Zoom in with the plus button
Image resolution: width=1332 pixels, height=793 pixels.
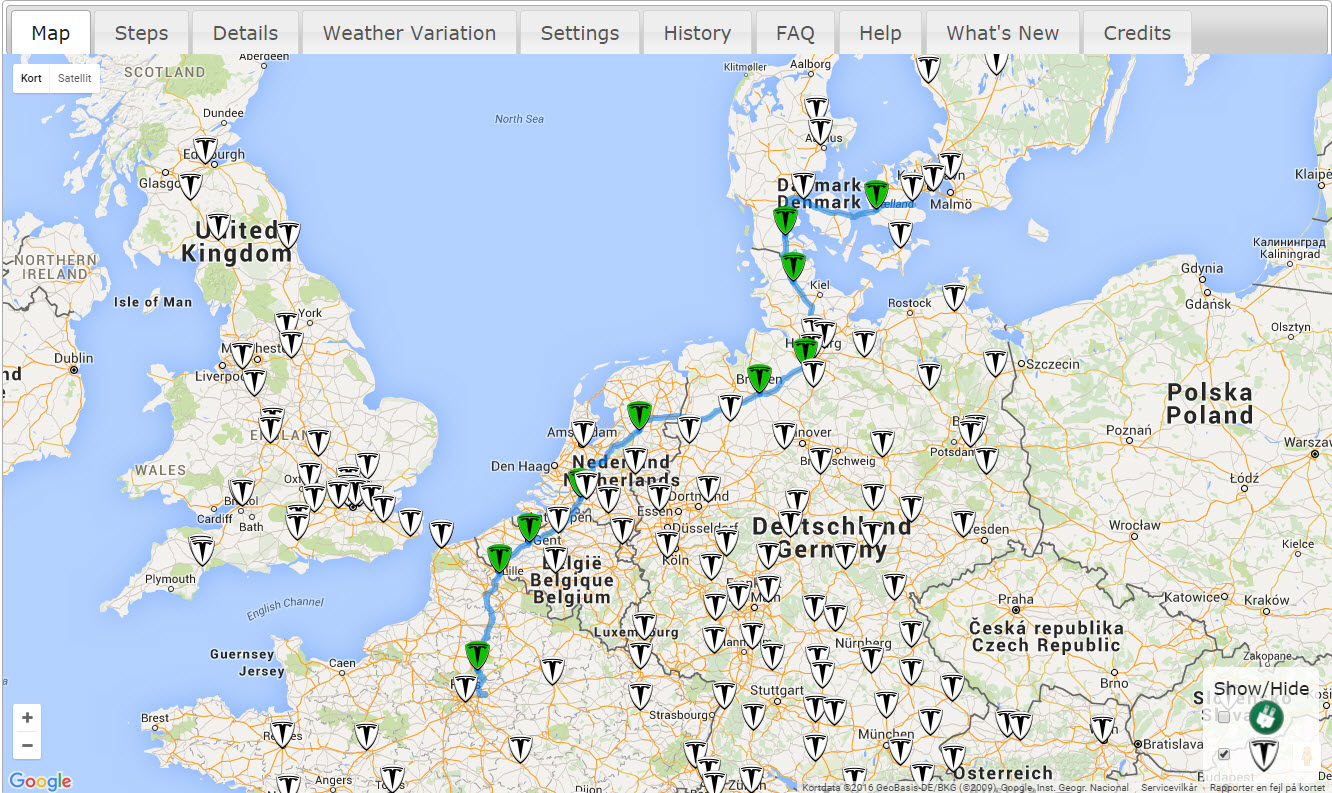point(27,718)
